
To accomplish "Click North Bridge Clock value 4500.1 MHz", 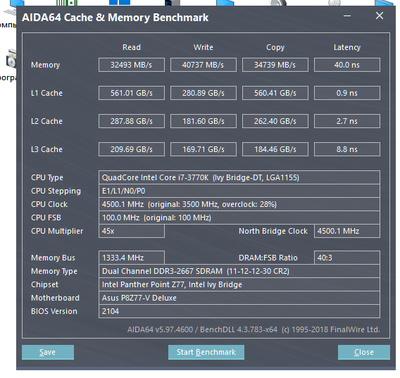I will pos(347,231).
